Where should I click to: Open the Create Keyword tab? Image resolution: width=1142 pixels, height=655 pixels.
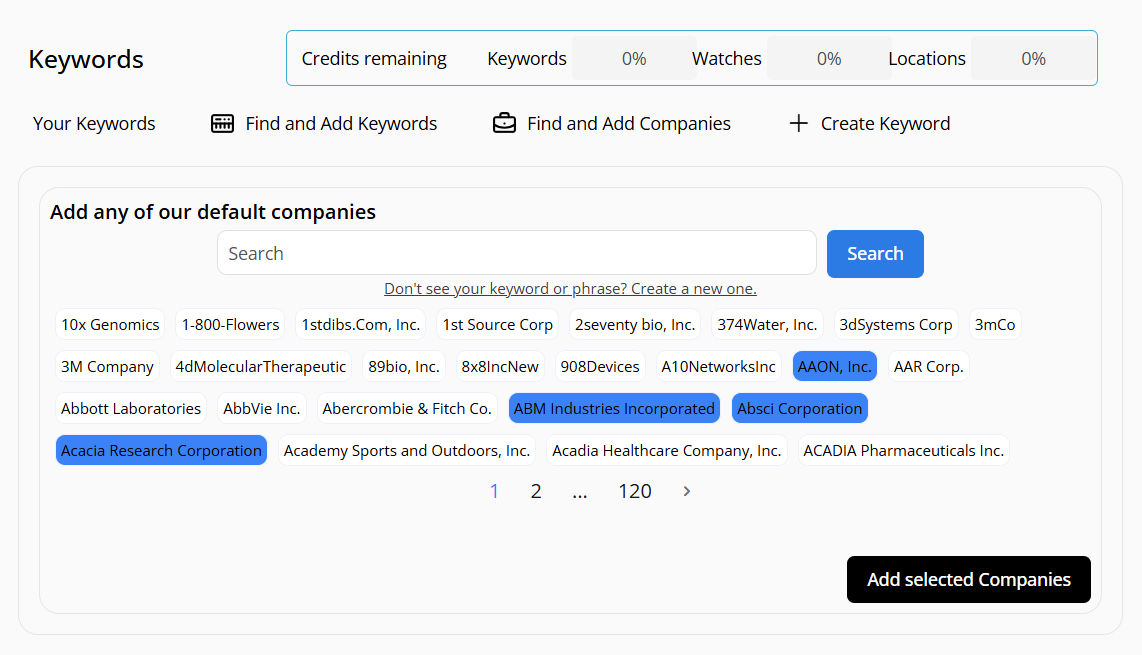coord(885,124)
